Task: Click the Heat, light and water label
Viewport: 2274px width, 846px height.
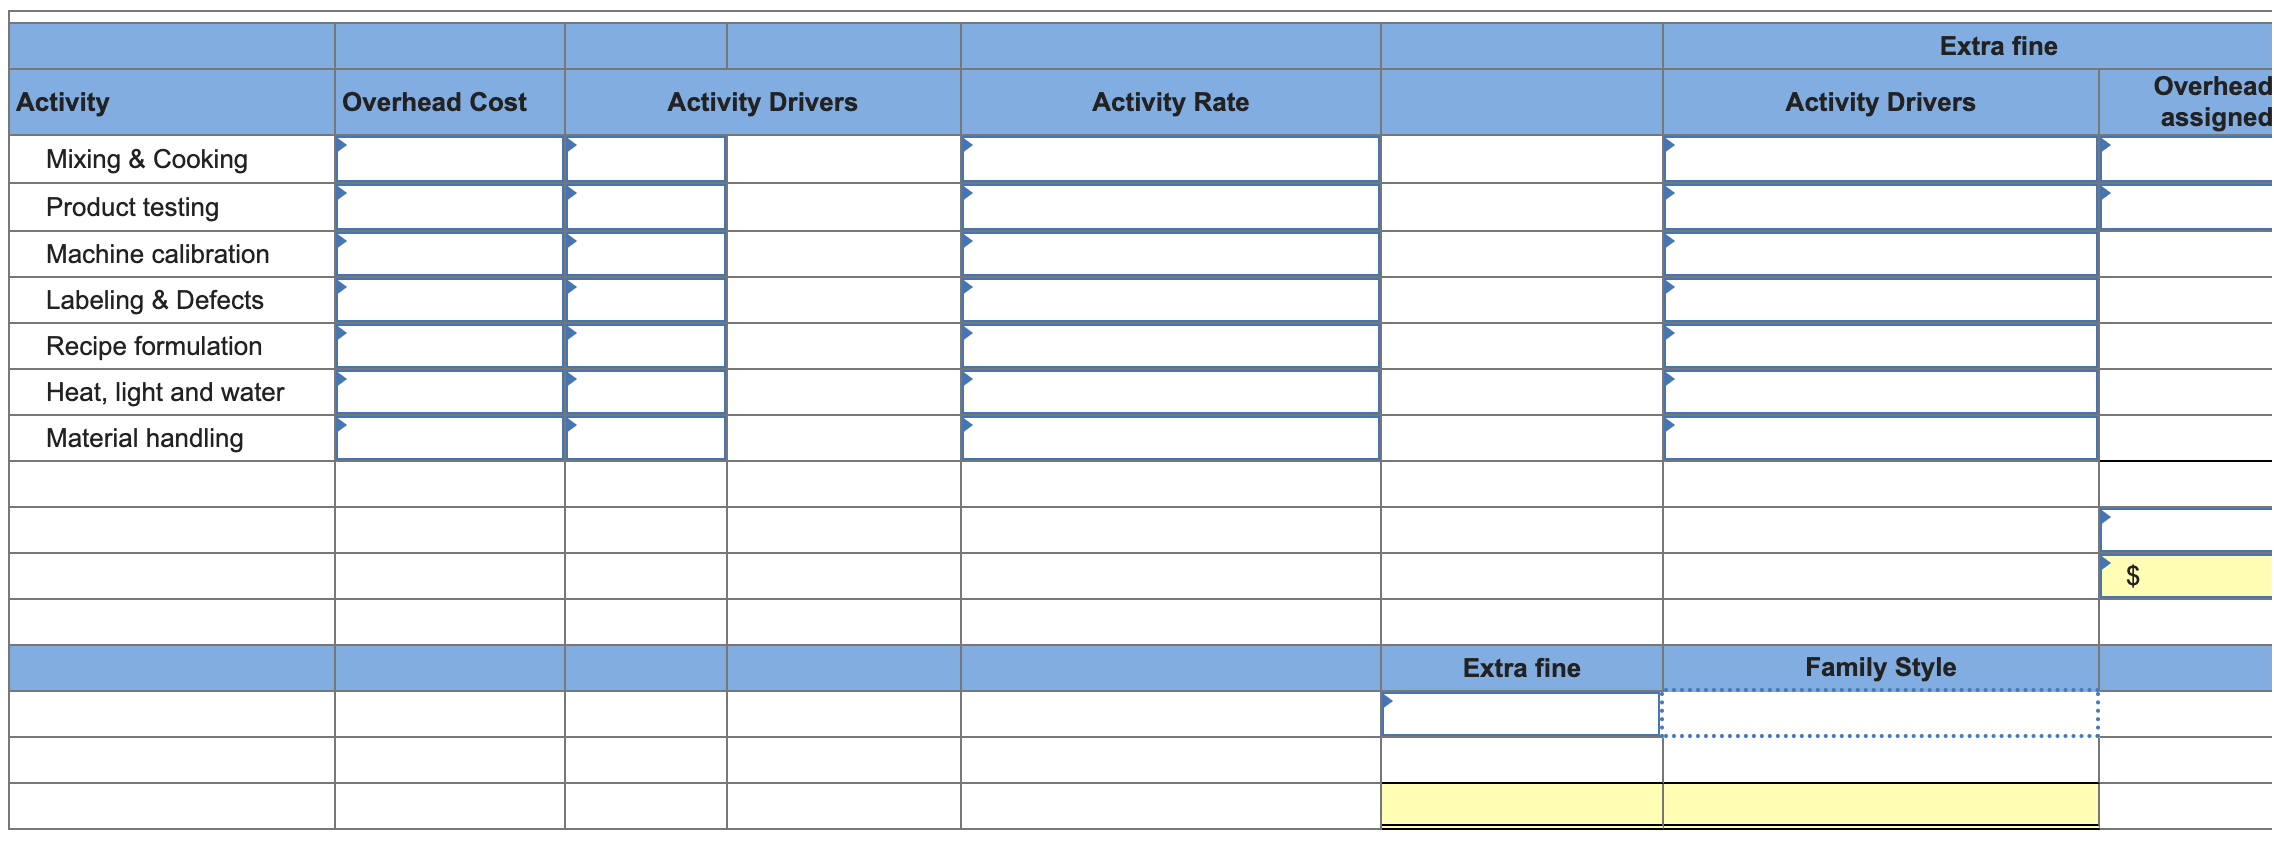Action: (x=165, y=392)
